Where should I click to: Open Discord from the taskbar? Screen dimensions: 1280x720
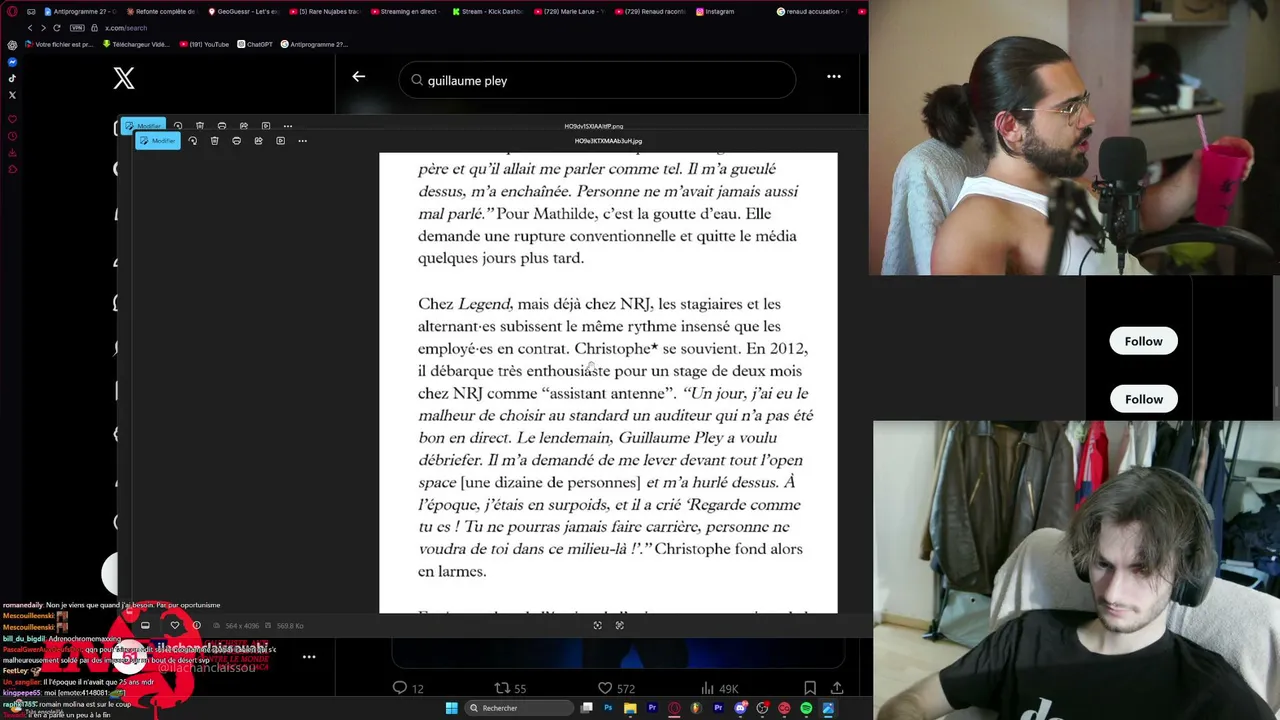coord(740,708)
